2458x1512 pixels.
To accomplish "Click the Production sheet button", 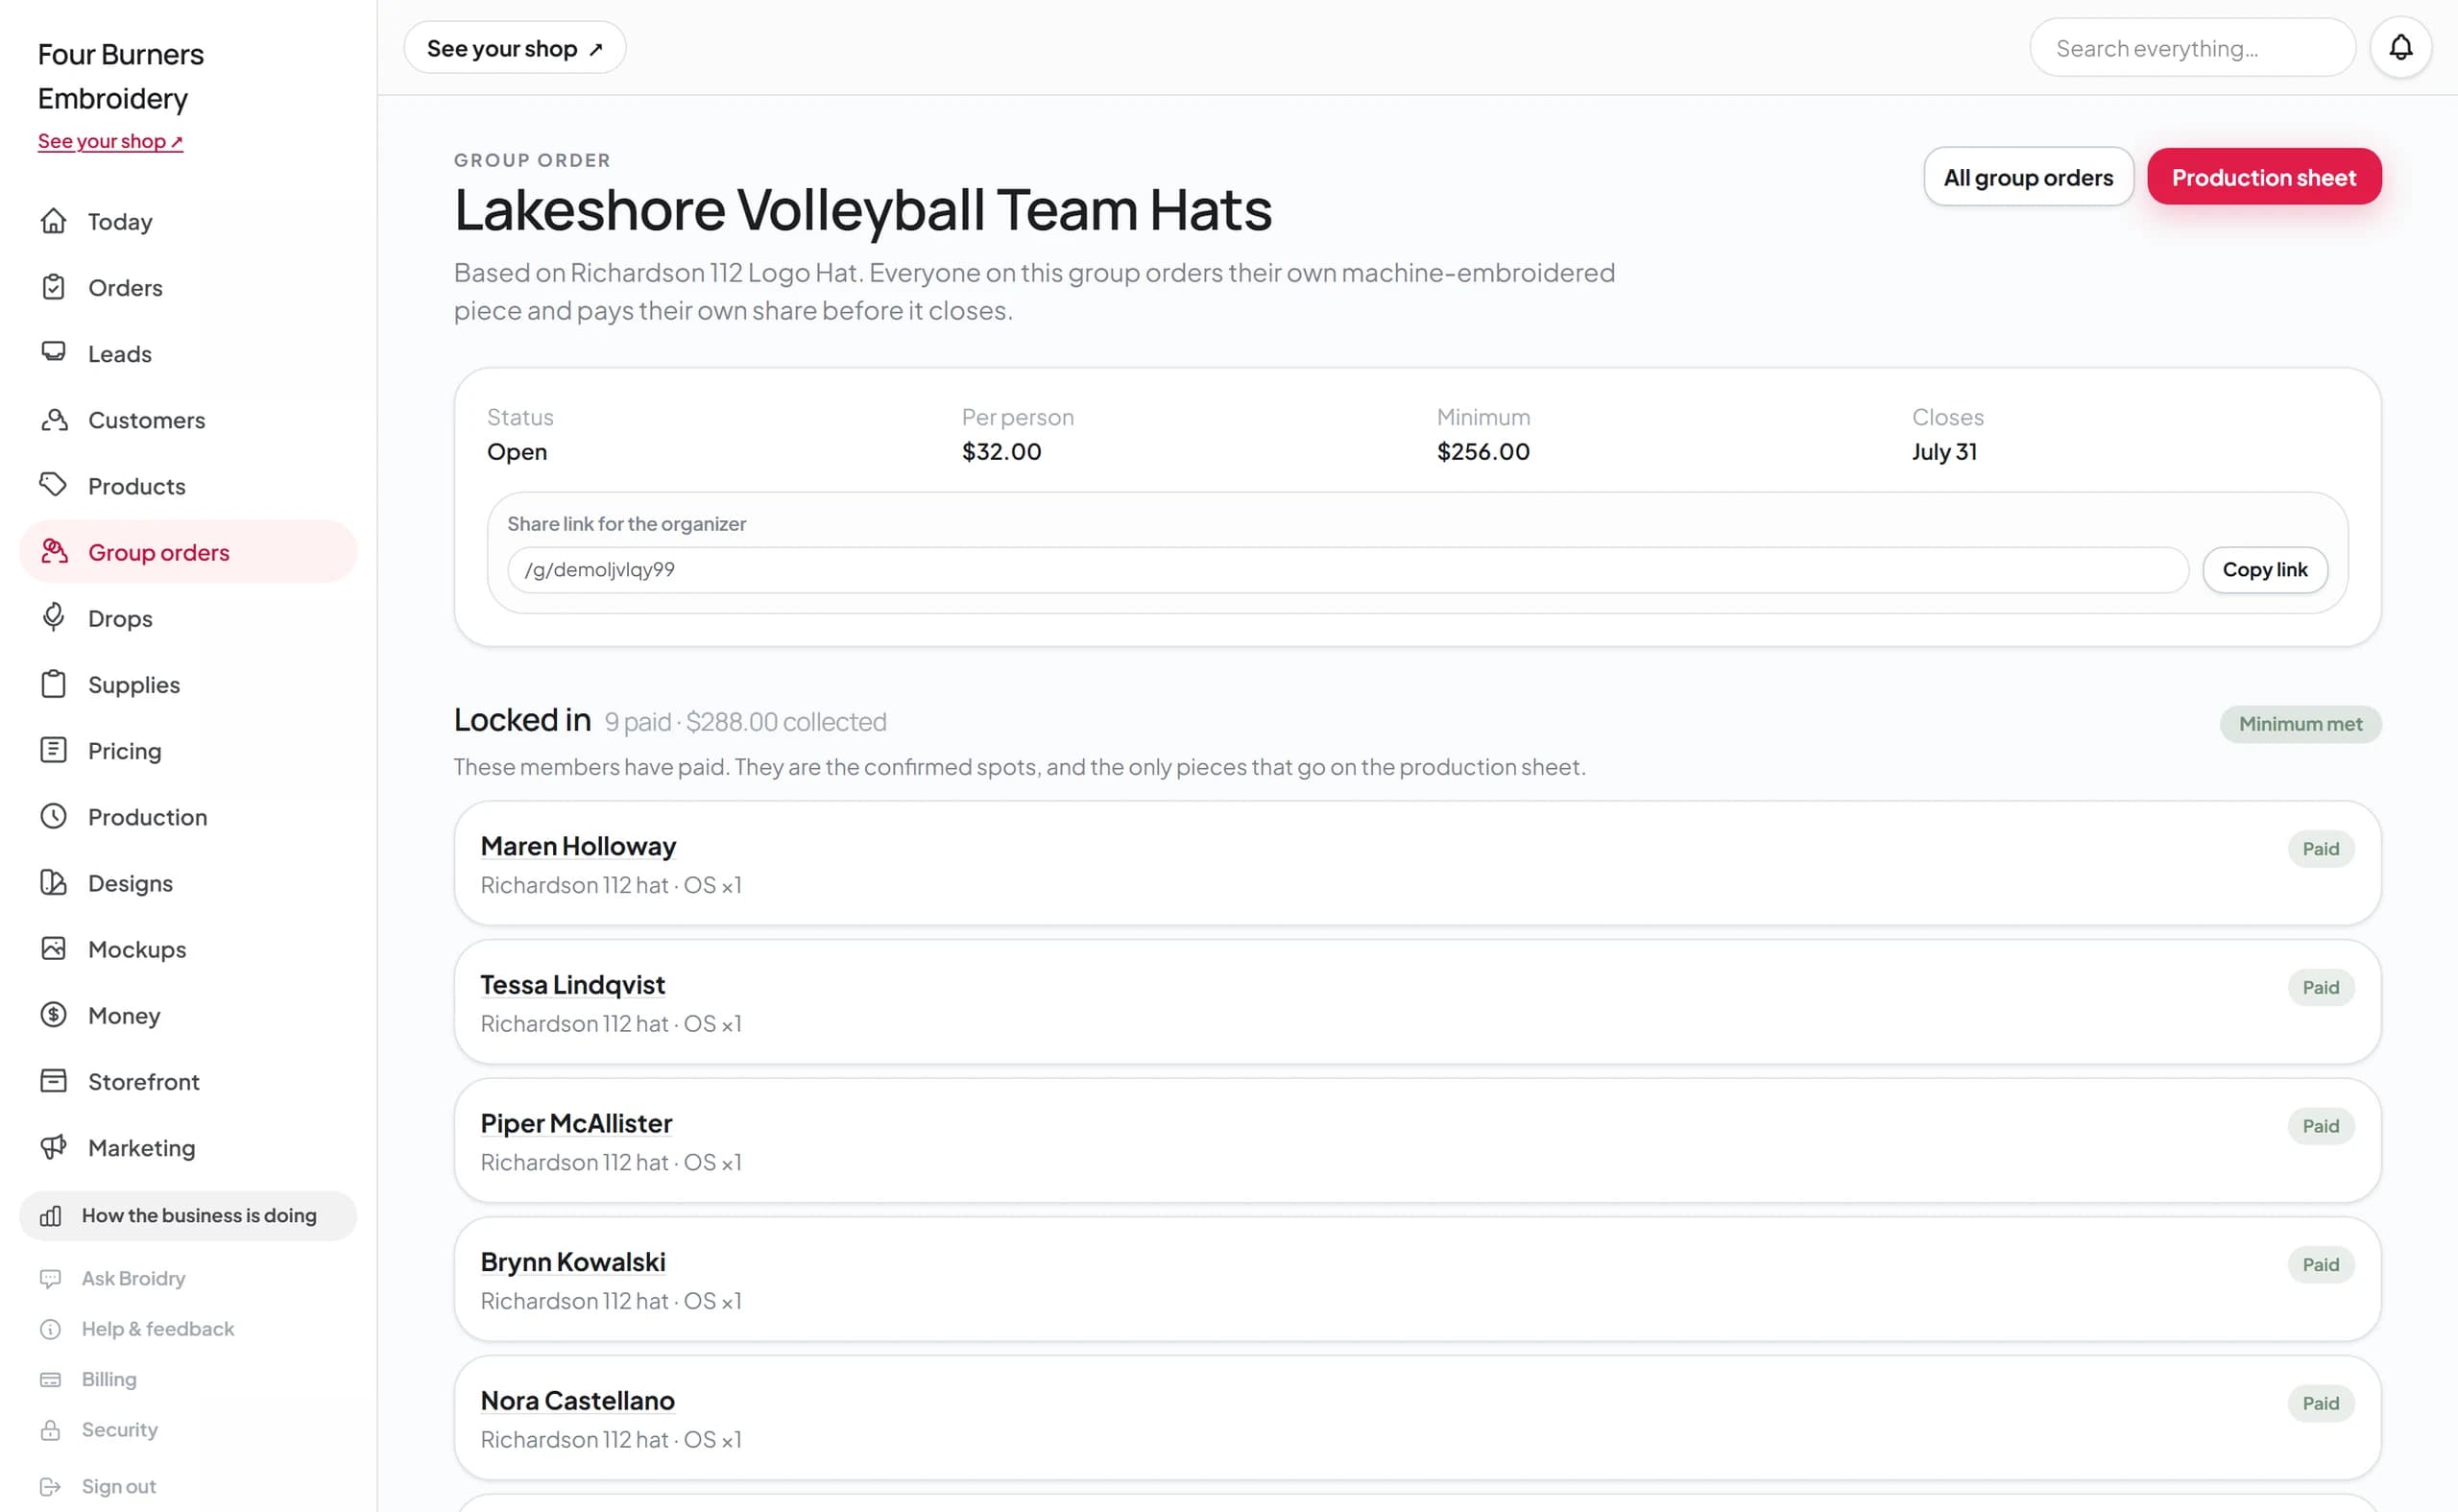I will (2263, 177).
